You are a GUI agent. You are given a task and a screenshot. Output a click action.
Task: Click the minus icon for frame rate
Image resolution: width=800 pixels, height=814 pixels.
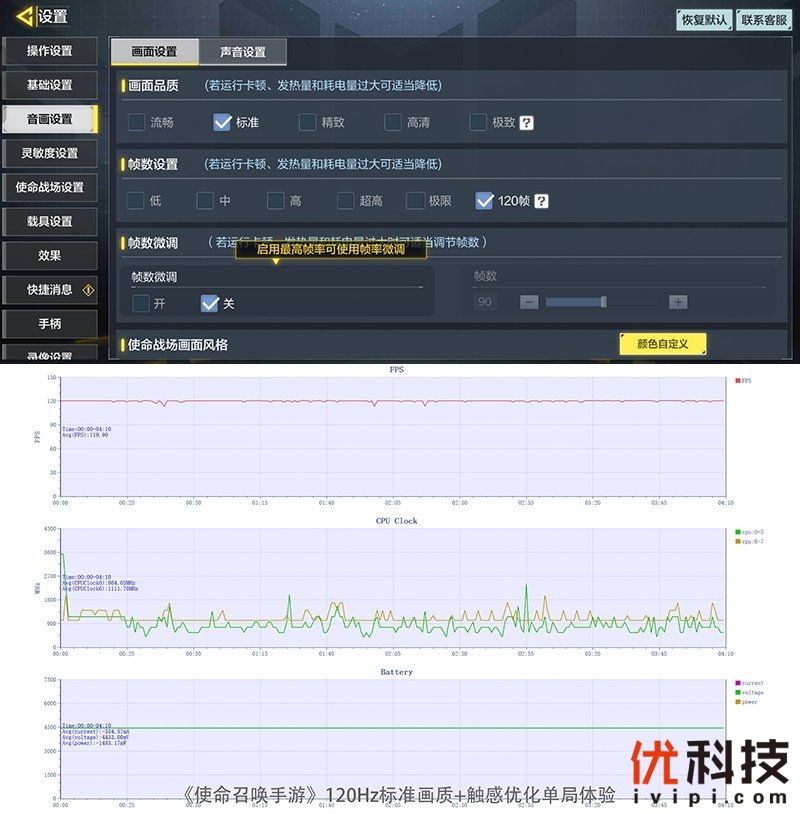coord(529,302)
